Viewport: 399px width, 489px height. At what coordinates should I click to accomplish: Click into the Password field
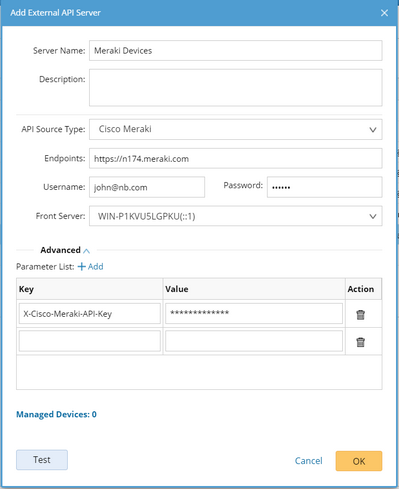324,187
